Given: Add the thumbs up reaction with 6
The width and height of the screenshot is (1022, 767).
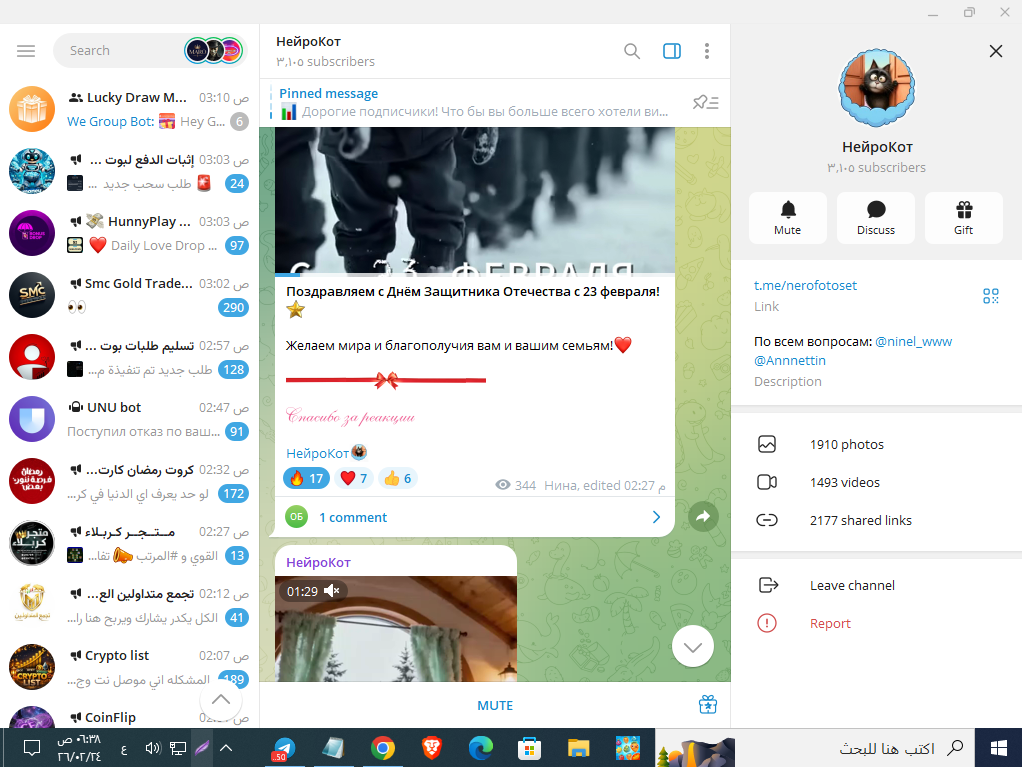Looking at the screenshot, I should coord(398,478).
